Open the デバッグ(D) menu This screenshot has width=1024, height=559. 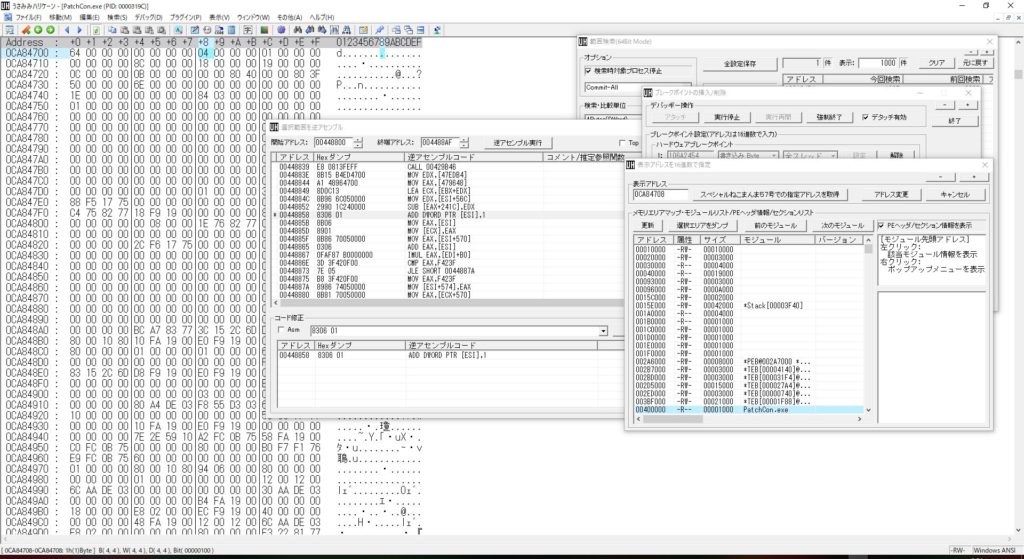pos(148,17)
